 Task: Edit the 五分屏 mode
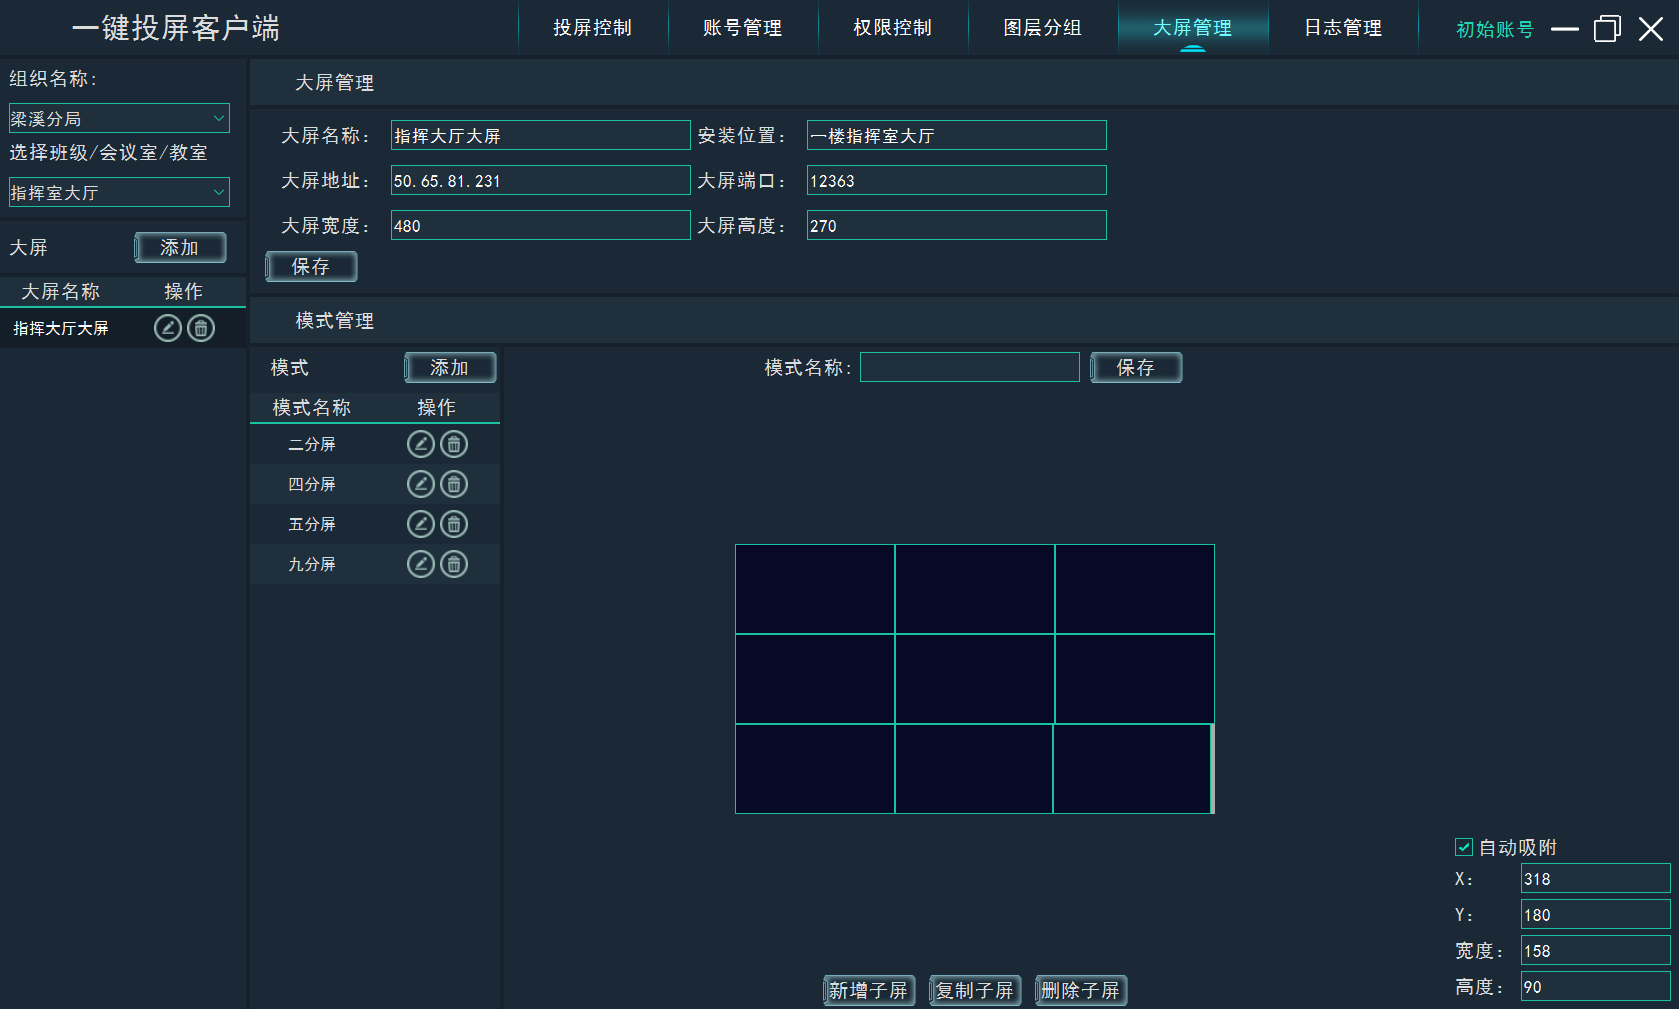point(421,524)
